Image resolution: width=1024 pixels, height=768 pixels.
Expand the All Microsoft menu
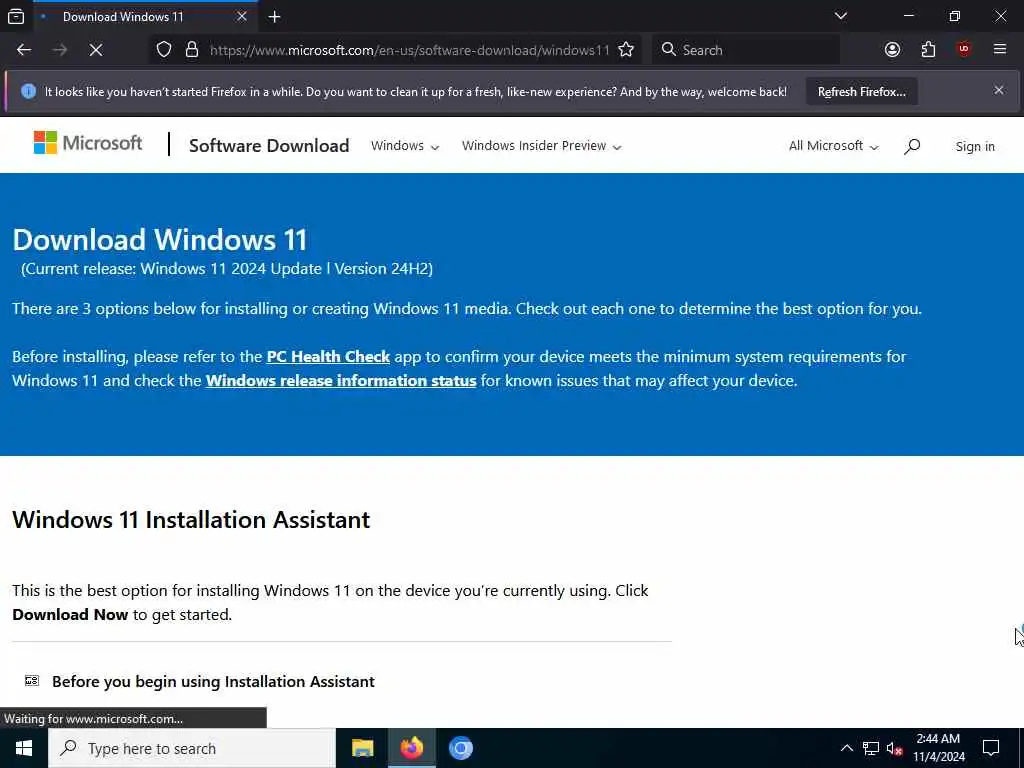click(833, 146)
